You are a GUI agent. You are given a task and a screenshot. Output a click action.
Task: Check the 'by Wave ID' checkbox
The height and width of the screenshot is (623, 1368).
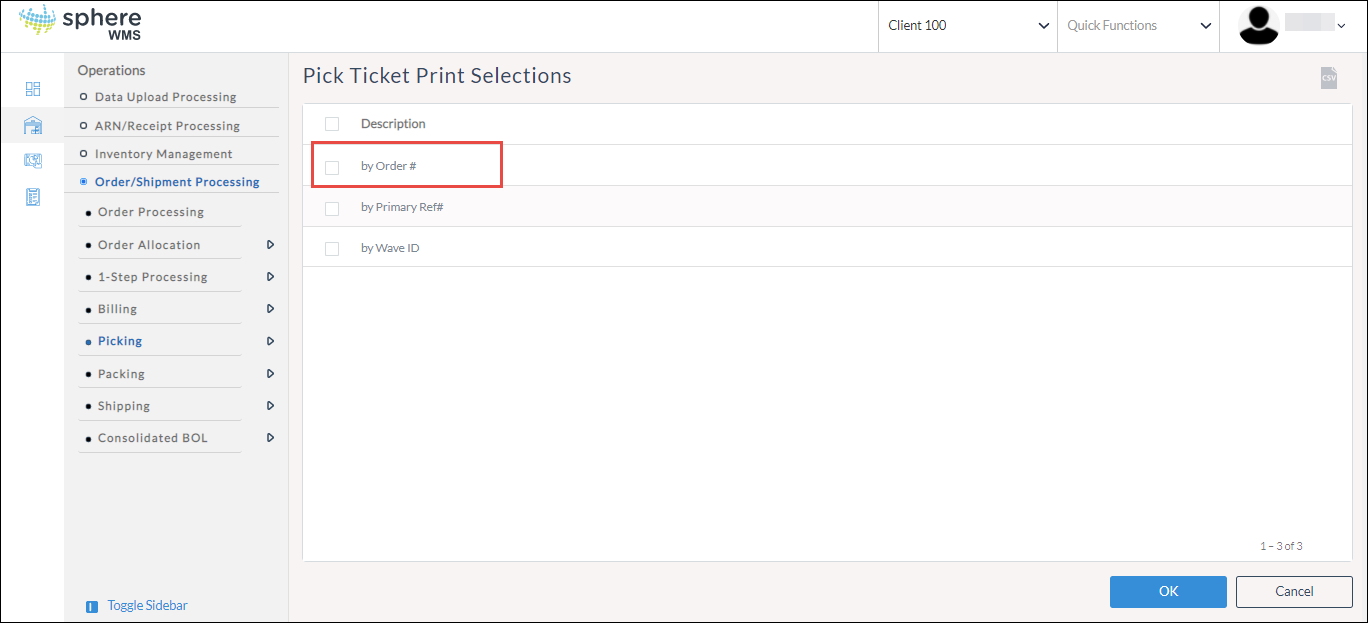point(332,249)
